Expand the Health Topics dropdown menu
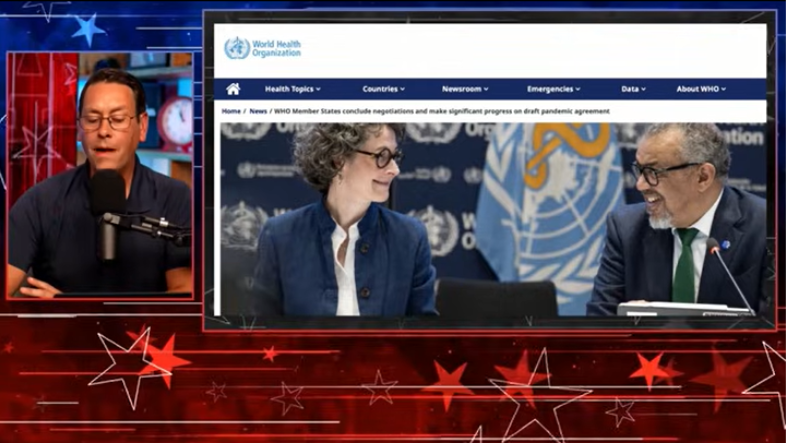The height and width of the screenshot is (443, 786). 292,89
